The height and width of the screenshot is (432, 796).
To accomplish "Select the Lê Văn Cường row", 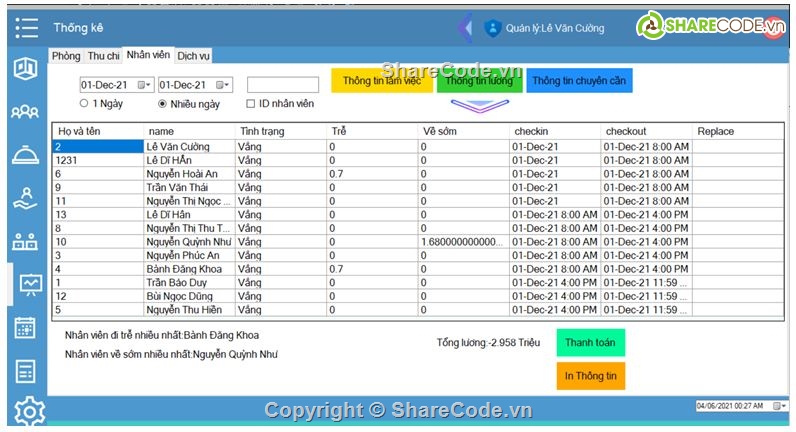I will 418,147.
